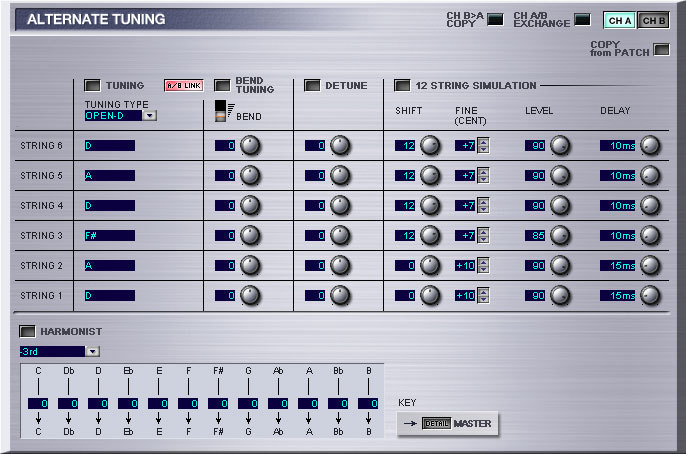Click String 3 detune knob
The height and width of the screenshot is (454, 686).
click(340, 236)
